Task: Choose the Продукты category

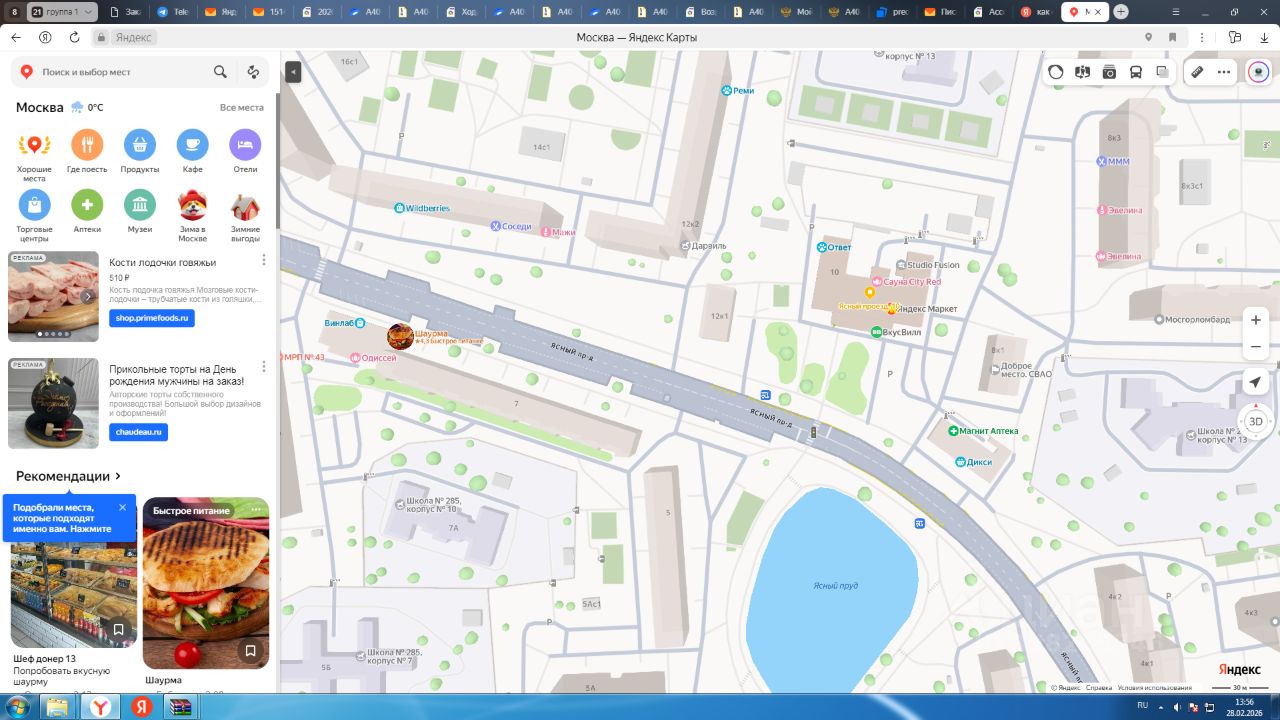Action: pos(140,151)
